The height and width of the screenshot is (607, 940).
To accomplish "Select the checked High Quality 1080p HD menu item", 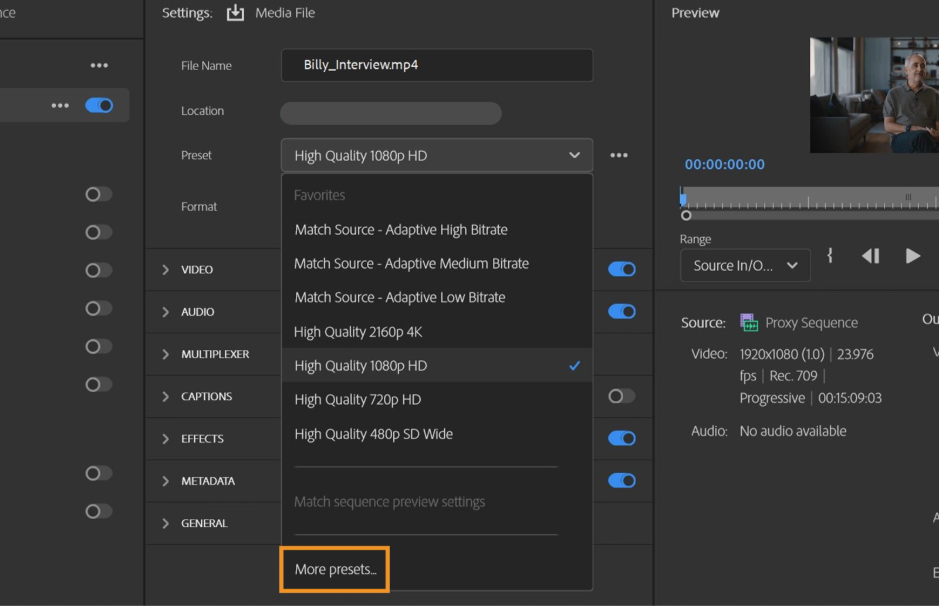I will [436, 366].
